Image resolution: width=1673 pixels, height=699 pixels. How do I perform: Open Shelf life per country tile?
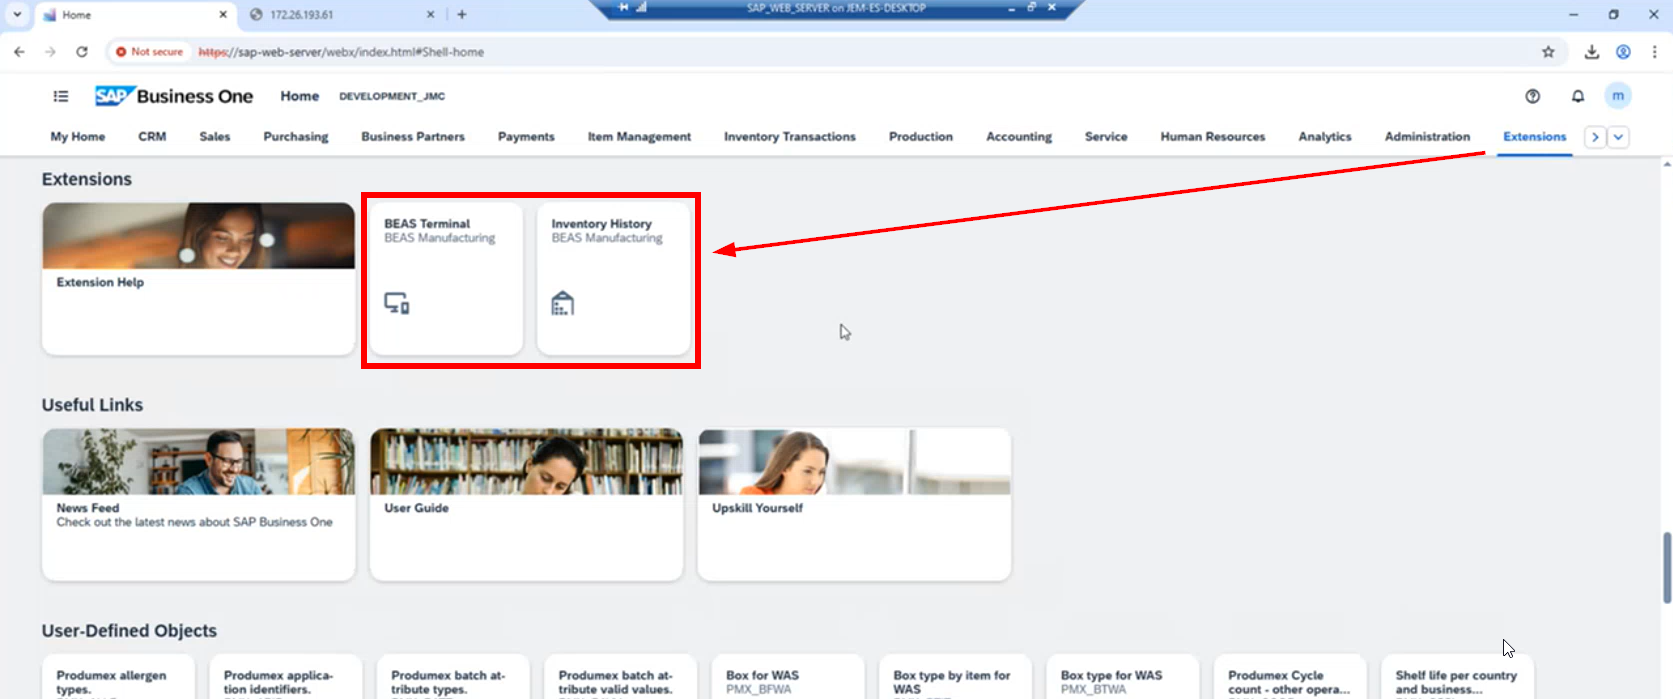pyautogui.click(x=1457, y=678)
